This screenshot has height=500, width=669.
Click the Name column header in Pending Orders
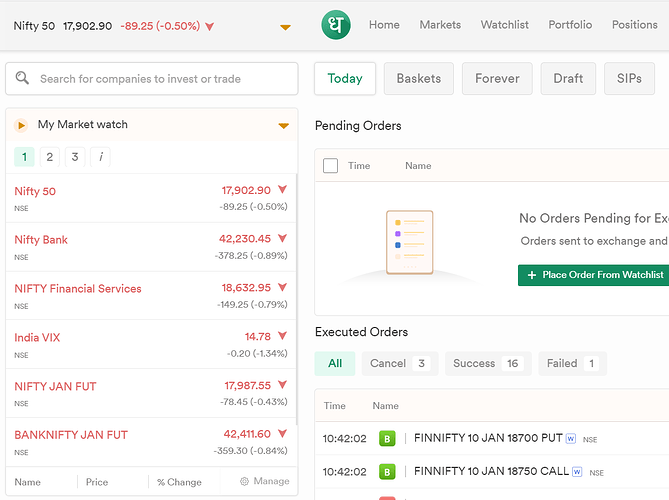418,166
